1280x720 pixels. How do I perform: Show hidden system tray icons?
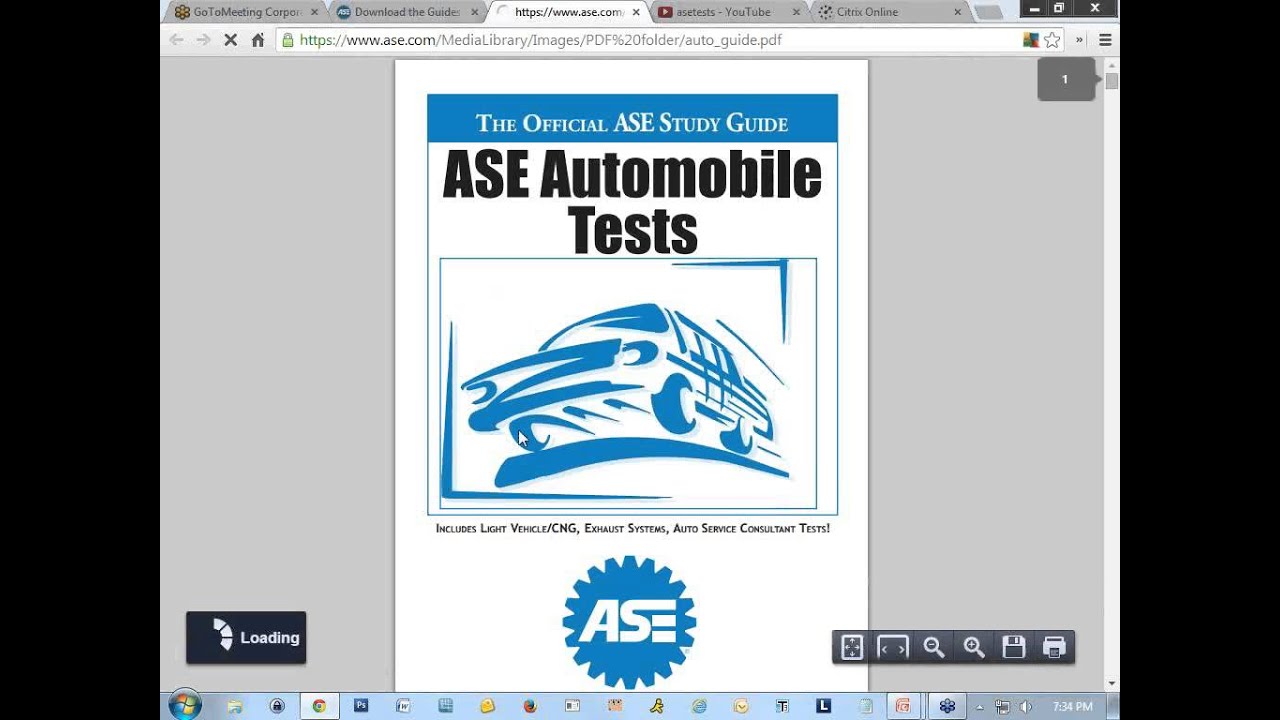pyautogui.click(x=980, y=707)
